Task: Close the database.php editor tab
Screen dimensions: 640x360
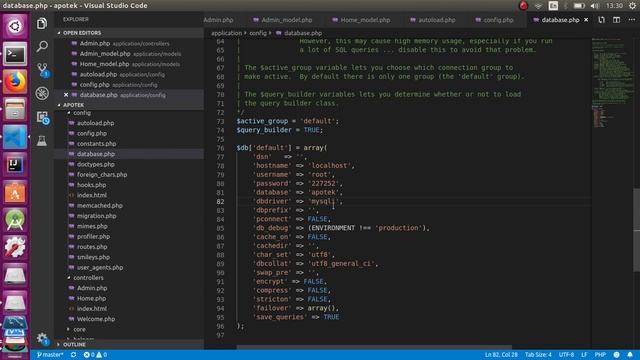Action: pos(586,20)
